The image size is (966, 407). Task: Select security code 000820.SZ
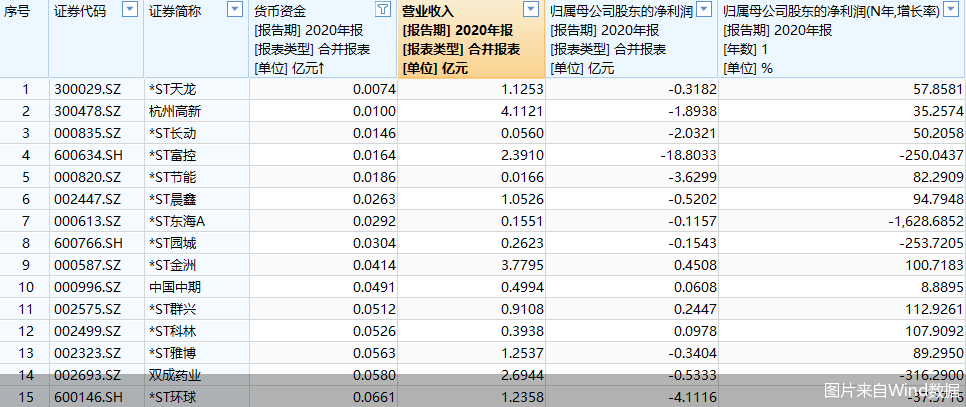[x=87, y=178]
